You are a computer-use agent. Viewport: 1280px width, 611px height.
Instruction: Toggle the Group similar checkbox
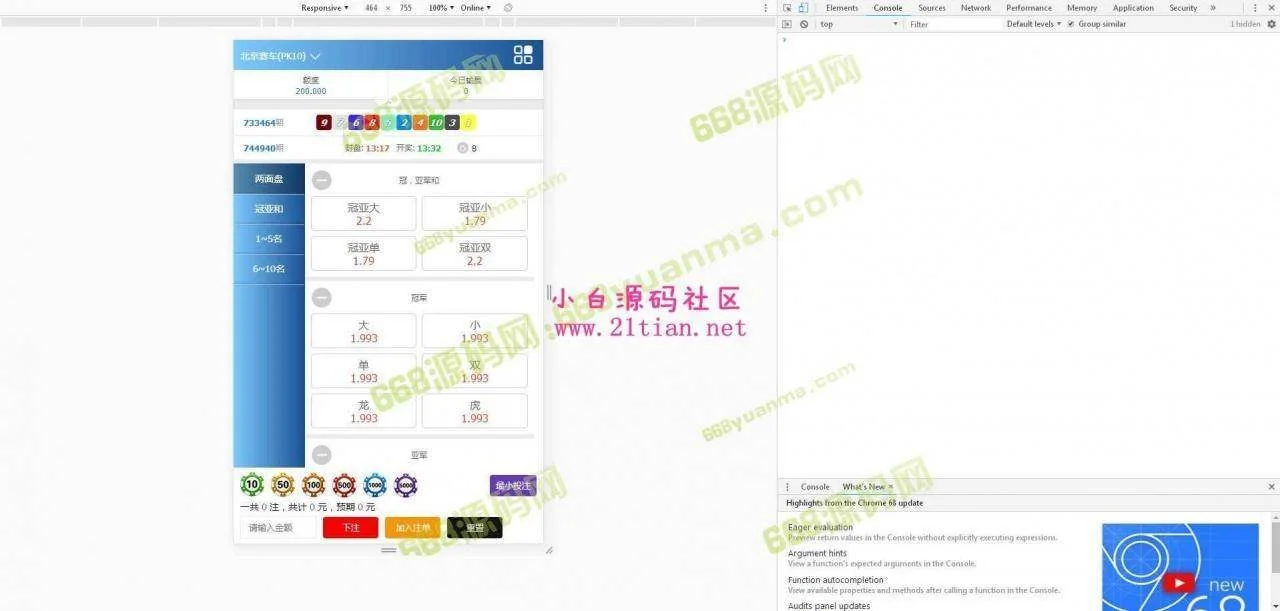1071,24
